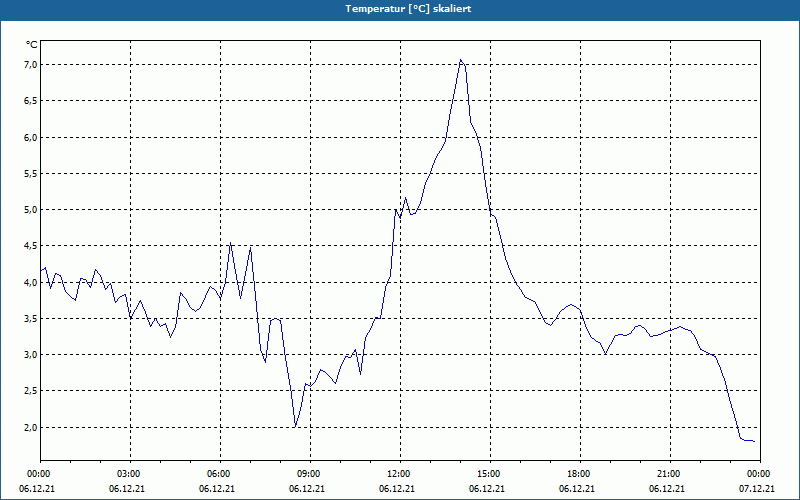Click the 06:00 time label
800x500 pixels.
[x=220, y=474]
